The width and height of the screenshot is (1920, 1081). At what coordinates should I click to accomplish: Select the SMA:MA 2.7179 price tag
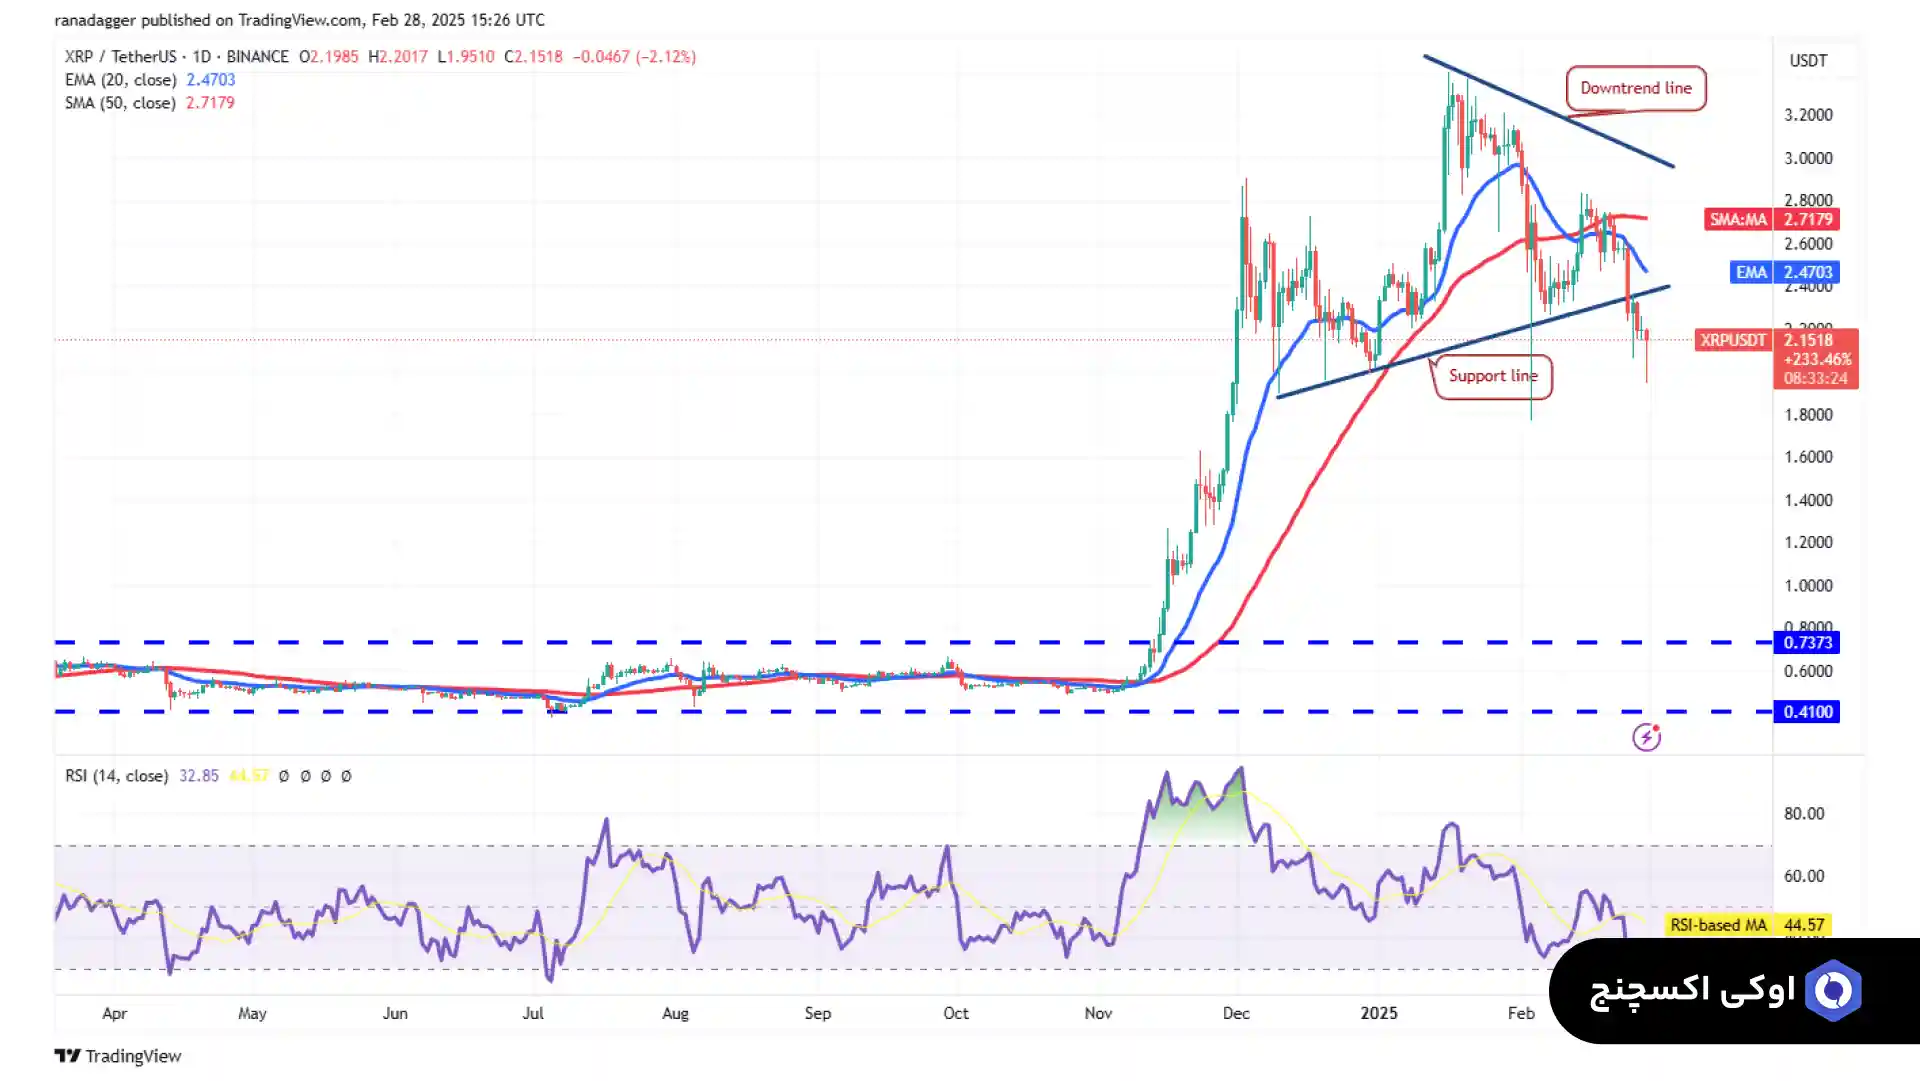(x=1771, y=219)
